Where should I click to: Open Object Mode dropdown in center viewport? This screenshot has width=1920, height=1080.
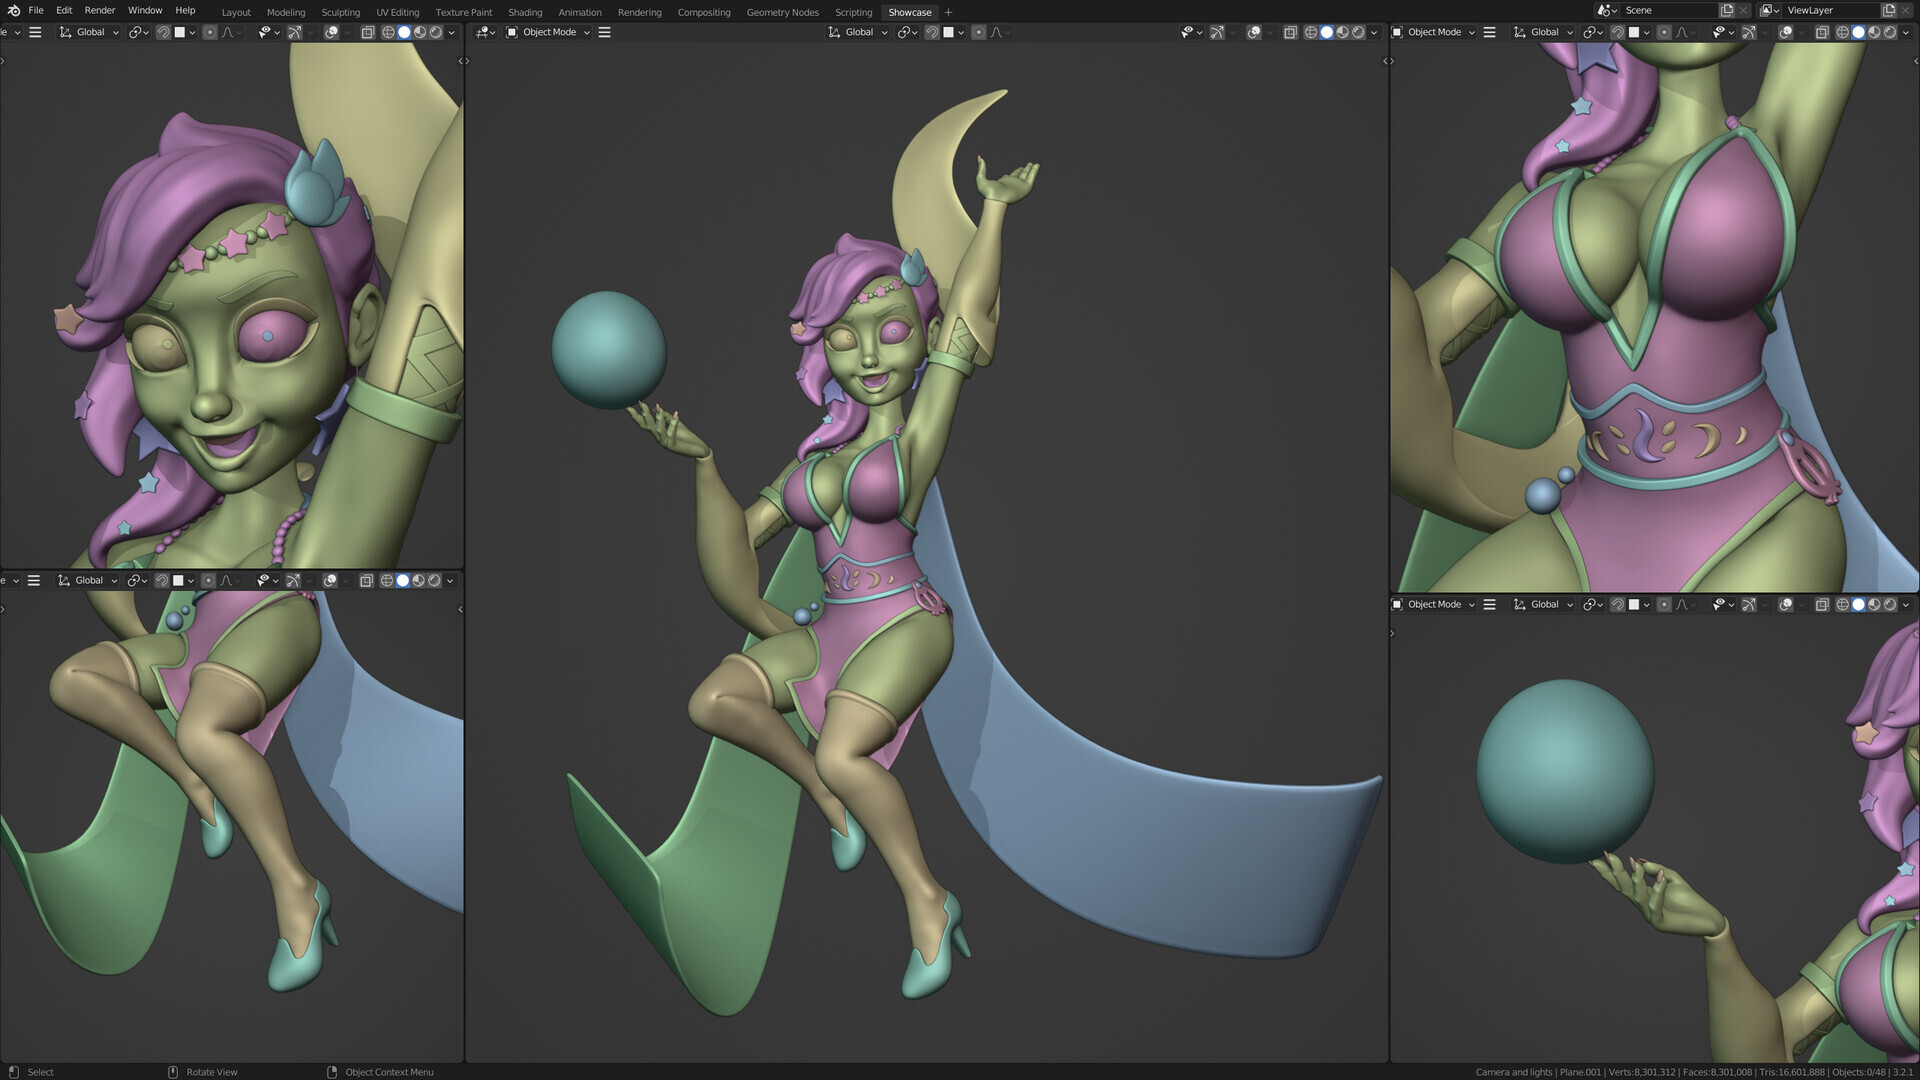548,32
